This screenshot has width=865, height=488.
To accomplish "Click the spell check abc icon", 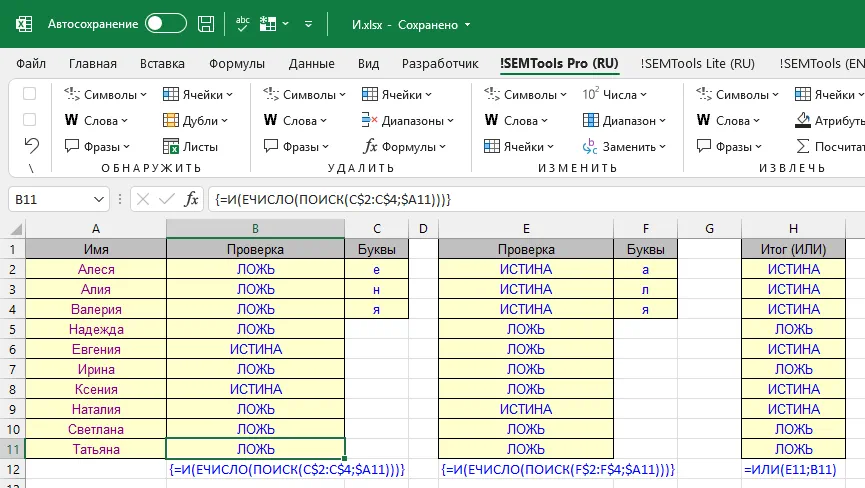I will (244, 23).
